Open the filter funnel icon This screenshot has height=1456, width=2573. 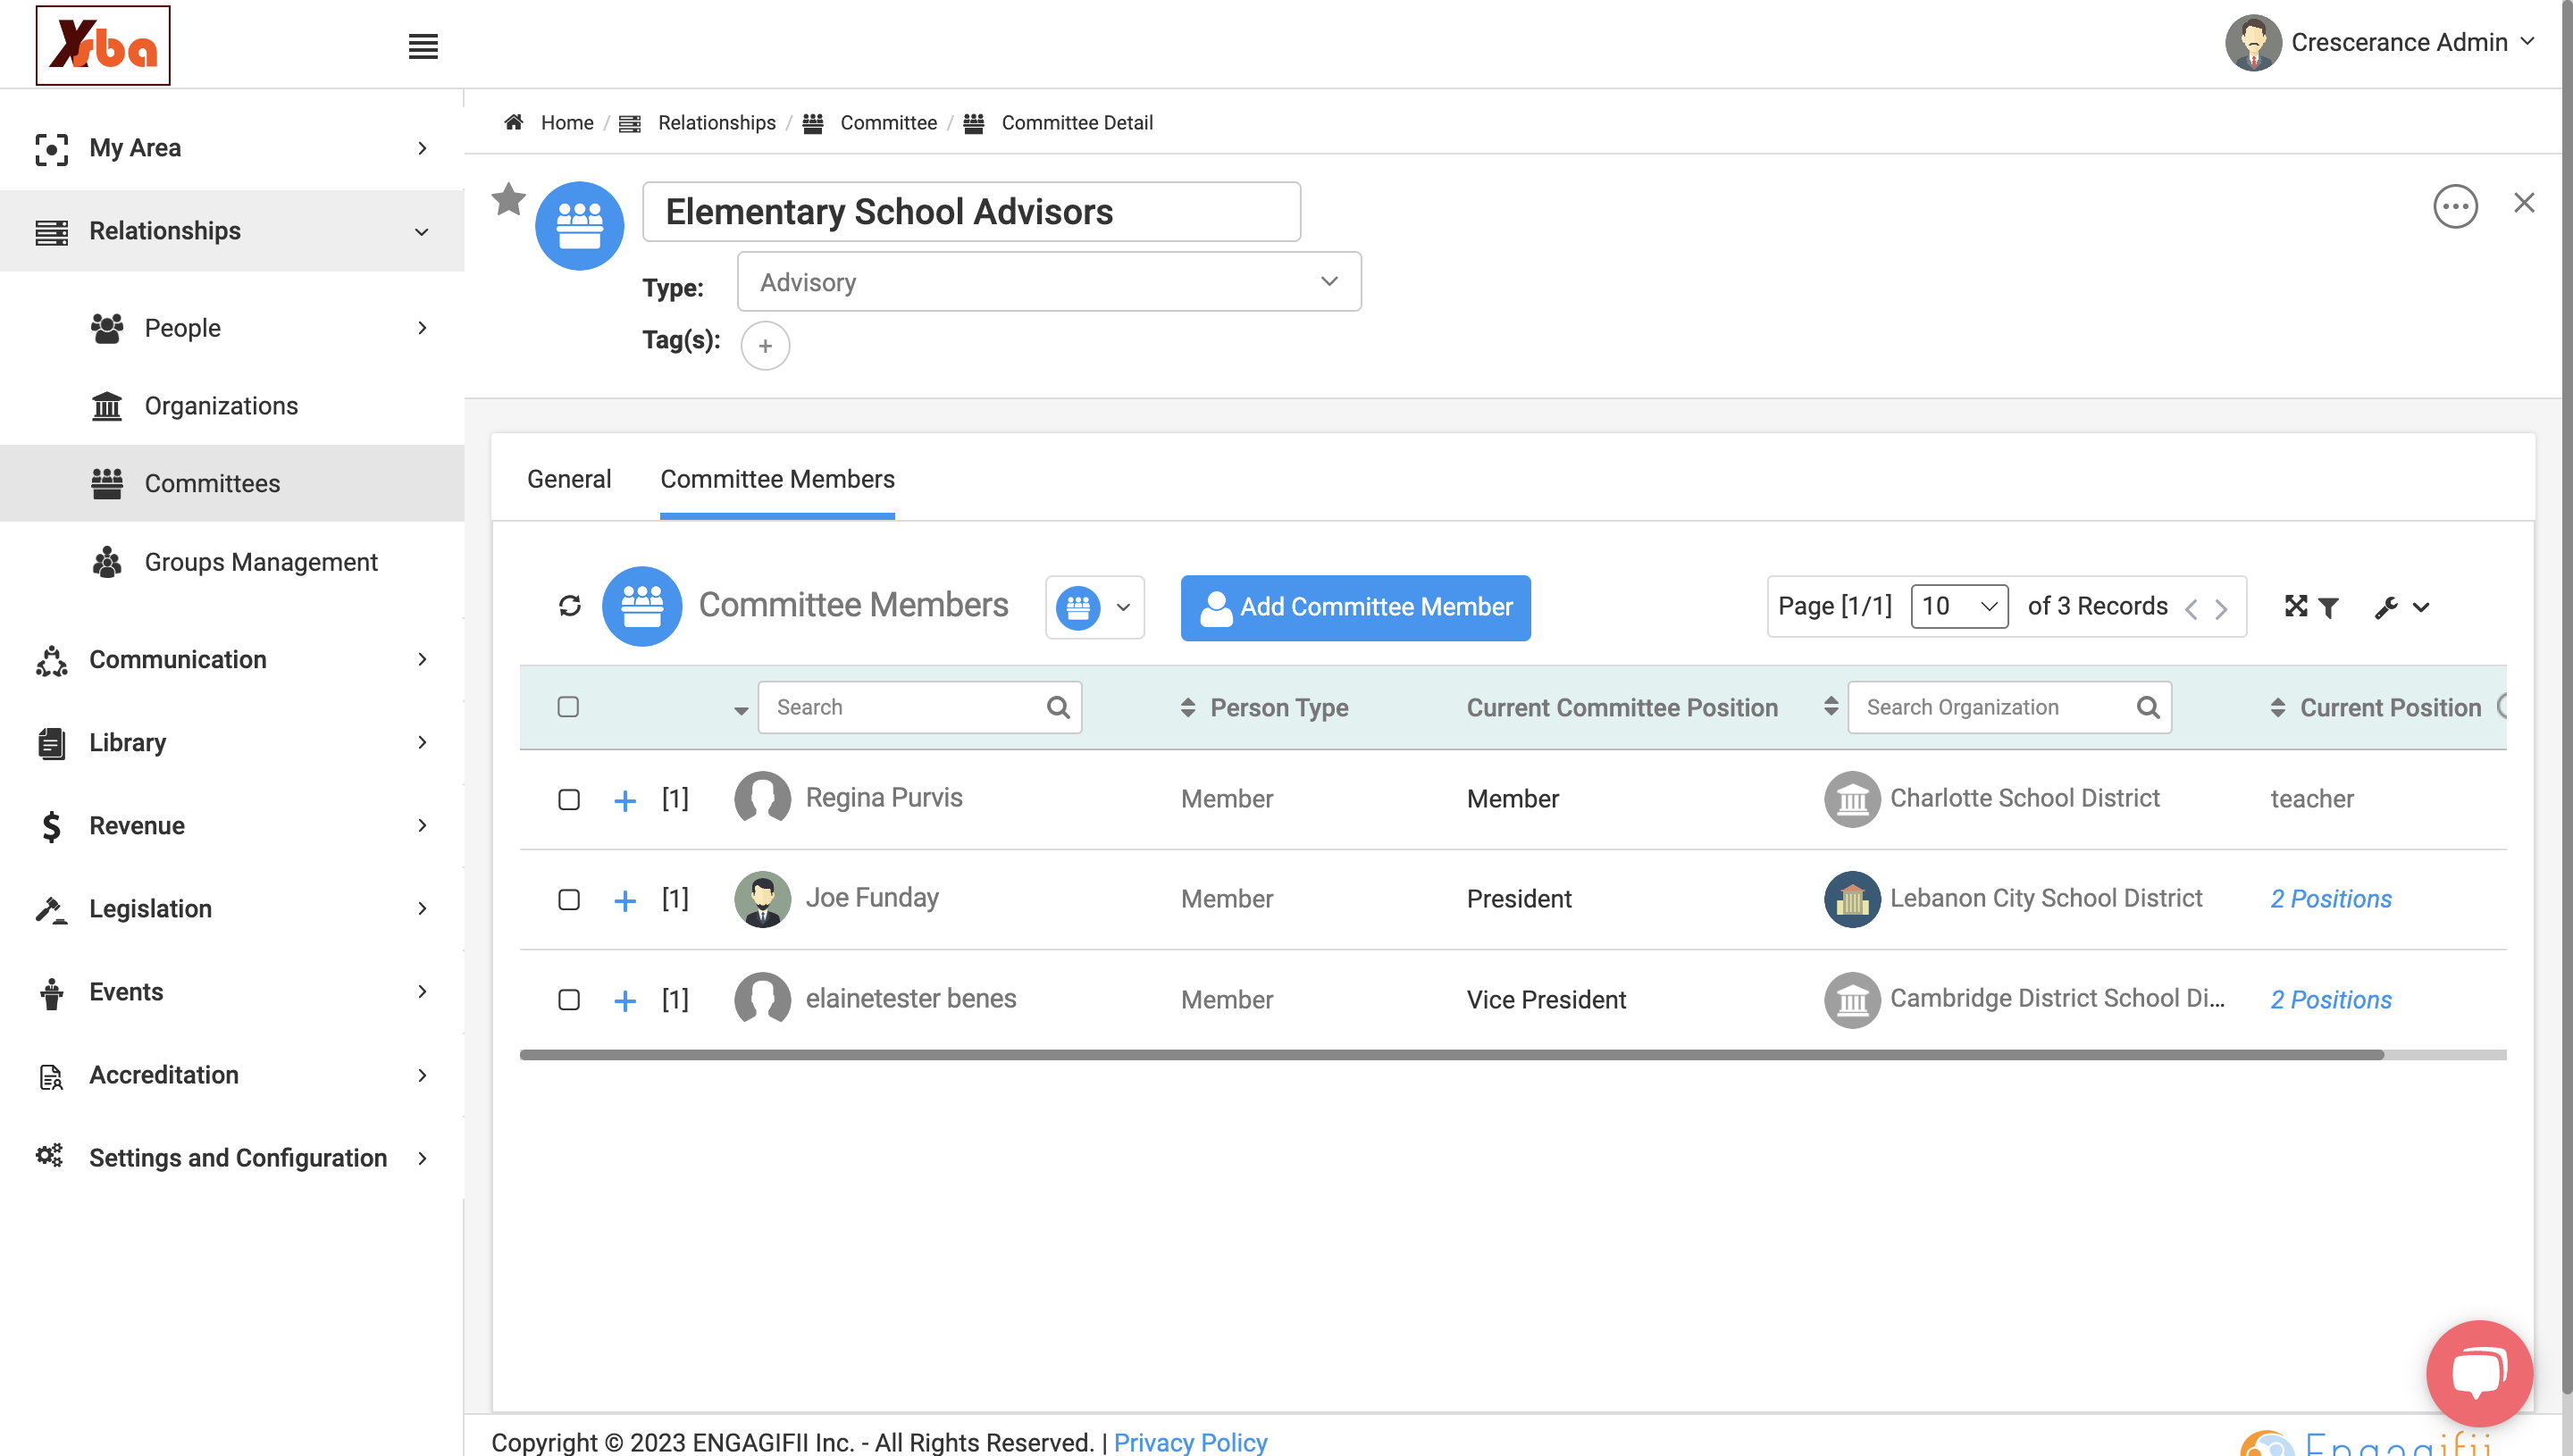tap(2327, 607)
